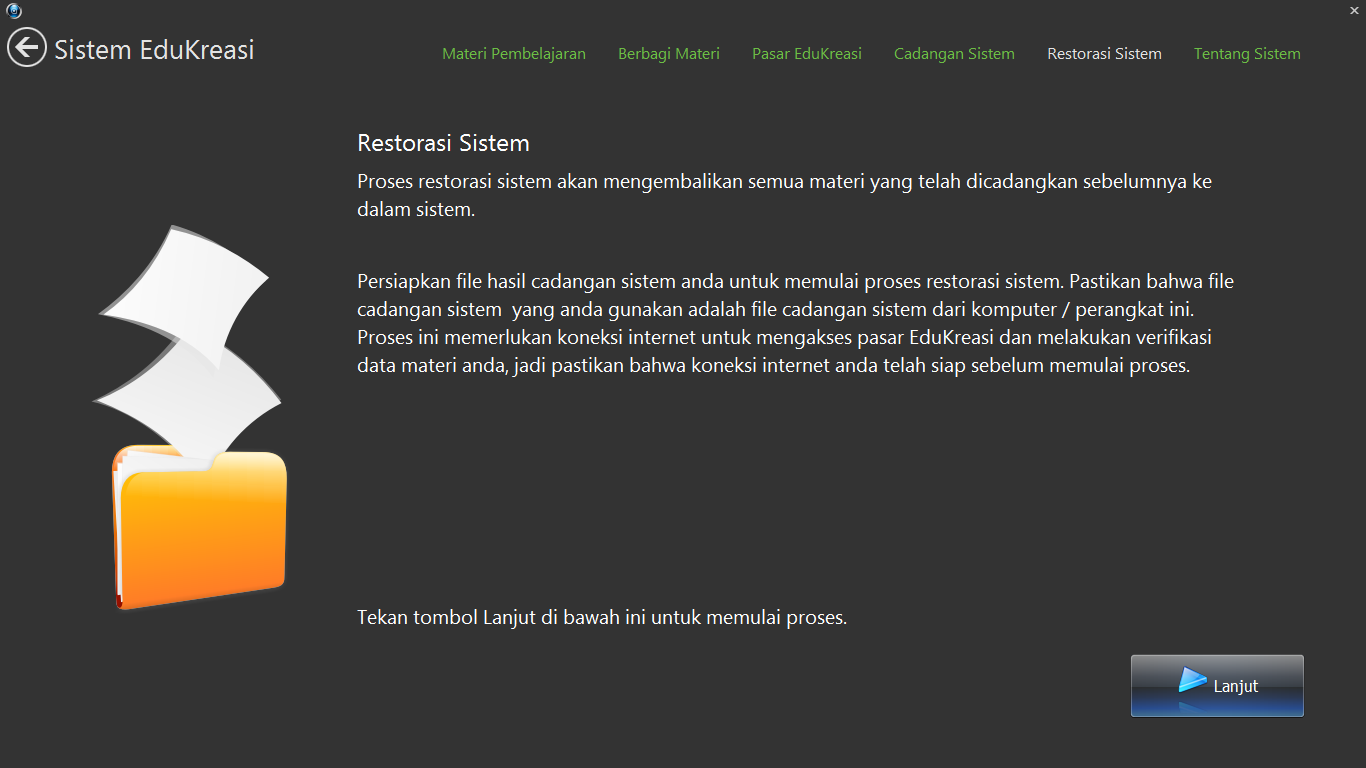Open the Tentang Sistem tab

click(1247, 54)
